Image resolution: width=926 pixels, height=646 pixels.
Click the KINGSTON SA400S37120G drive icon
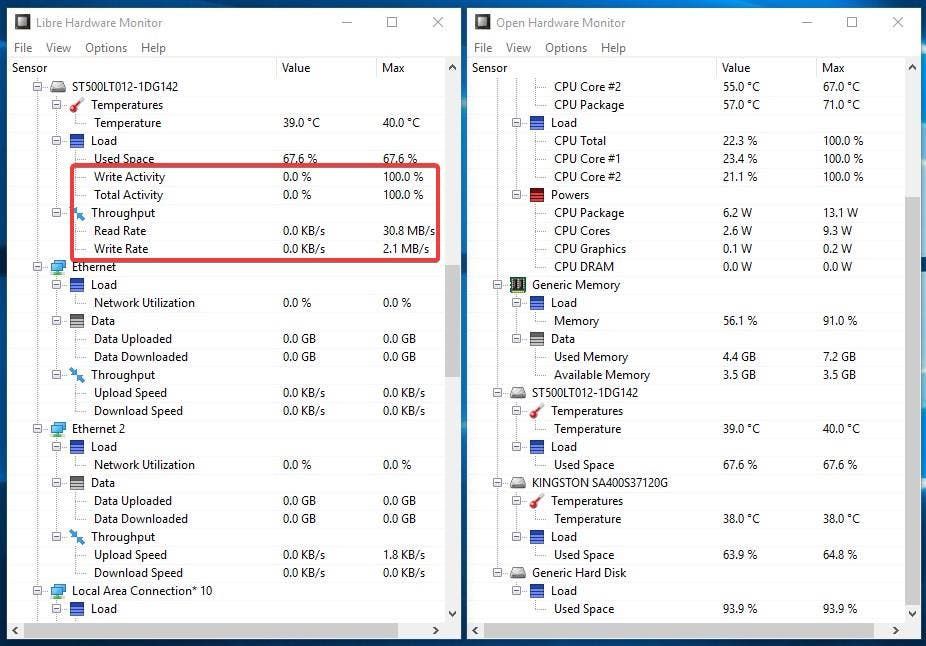518,483
